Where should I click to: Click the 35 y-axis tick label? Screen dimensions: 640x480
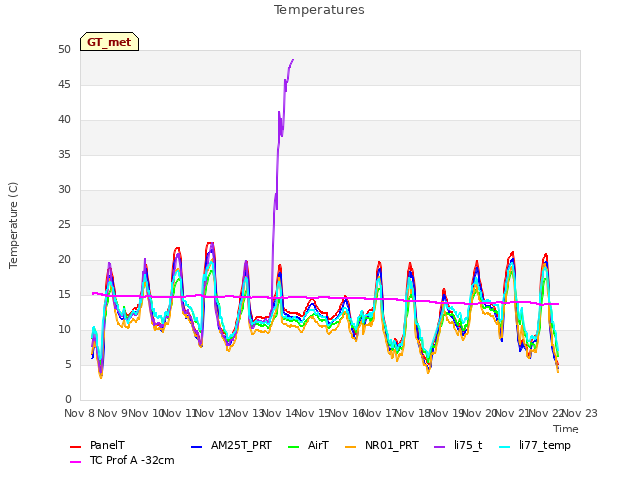(64, 155)
